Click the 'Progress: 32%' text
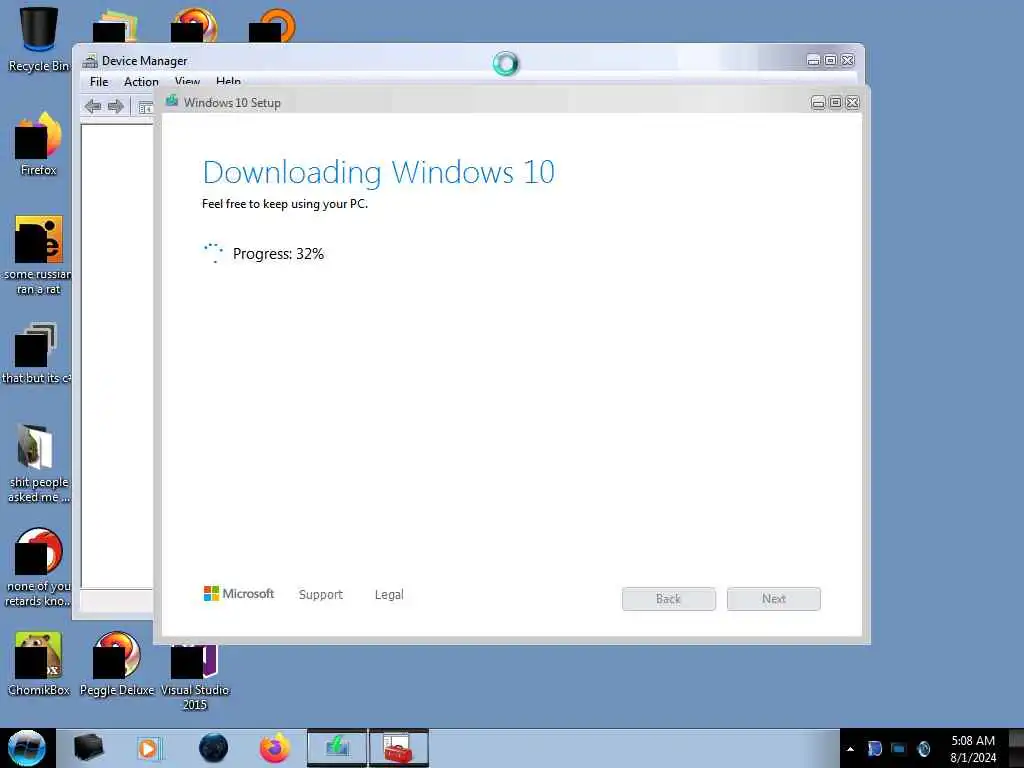Screen dimensions: 1024x768 (x=278, y=254)
